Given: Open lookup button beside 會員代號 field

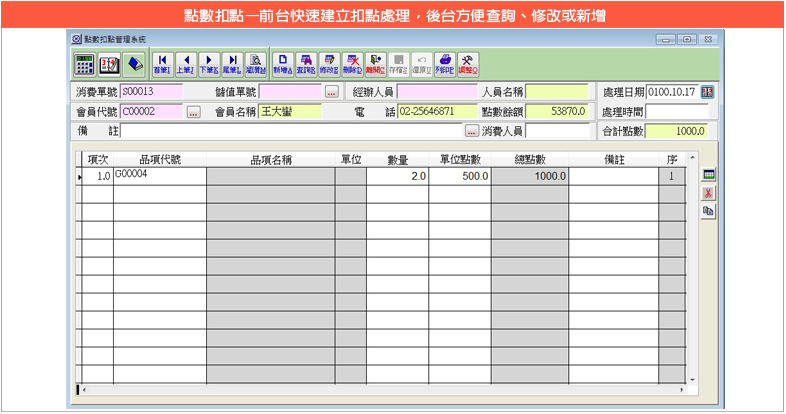Looking at the screenshot, I should [193, 112].
